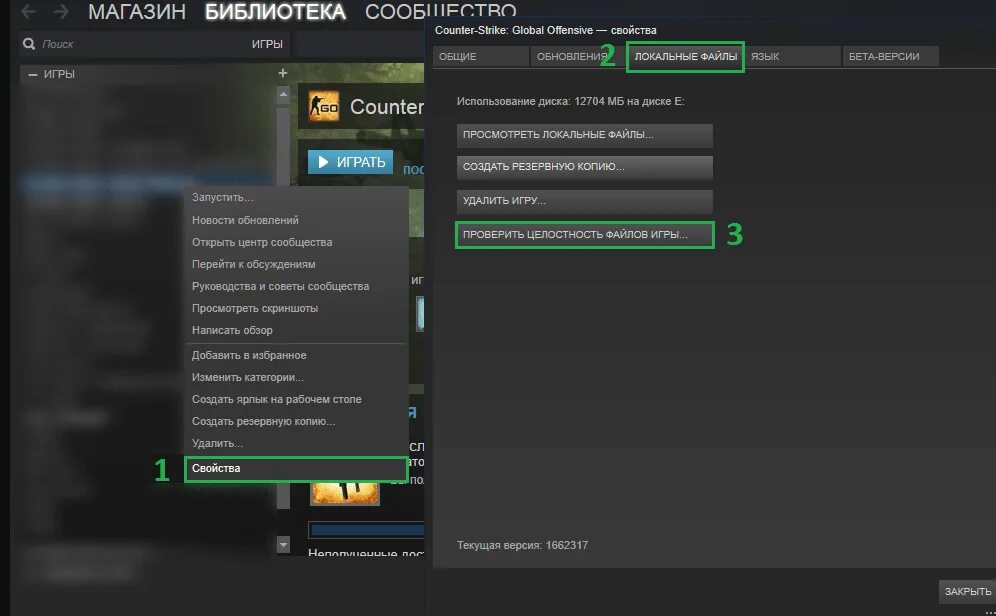The image size is (996, 616).
Task: Choose Открыть центр сообщества
Action: tap(296, 242)
